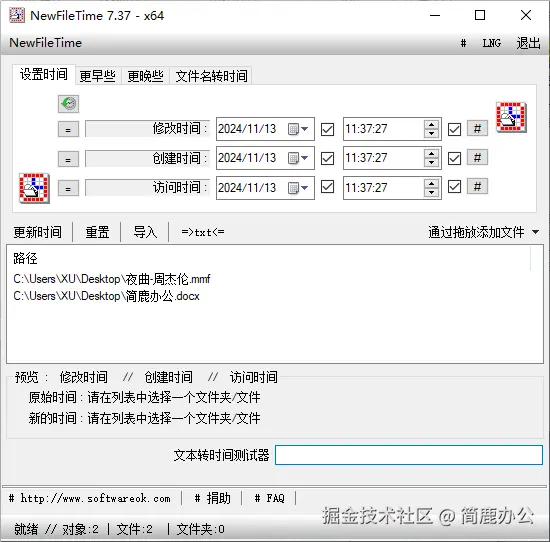Image resolution: width=550 pixels, height=542 pixels.
Task: Open the # menu in the header
Action: 463,43
